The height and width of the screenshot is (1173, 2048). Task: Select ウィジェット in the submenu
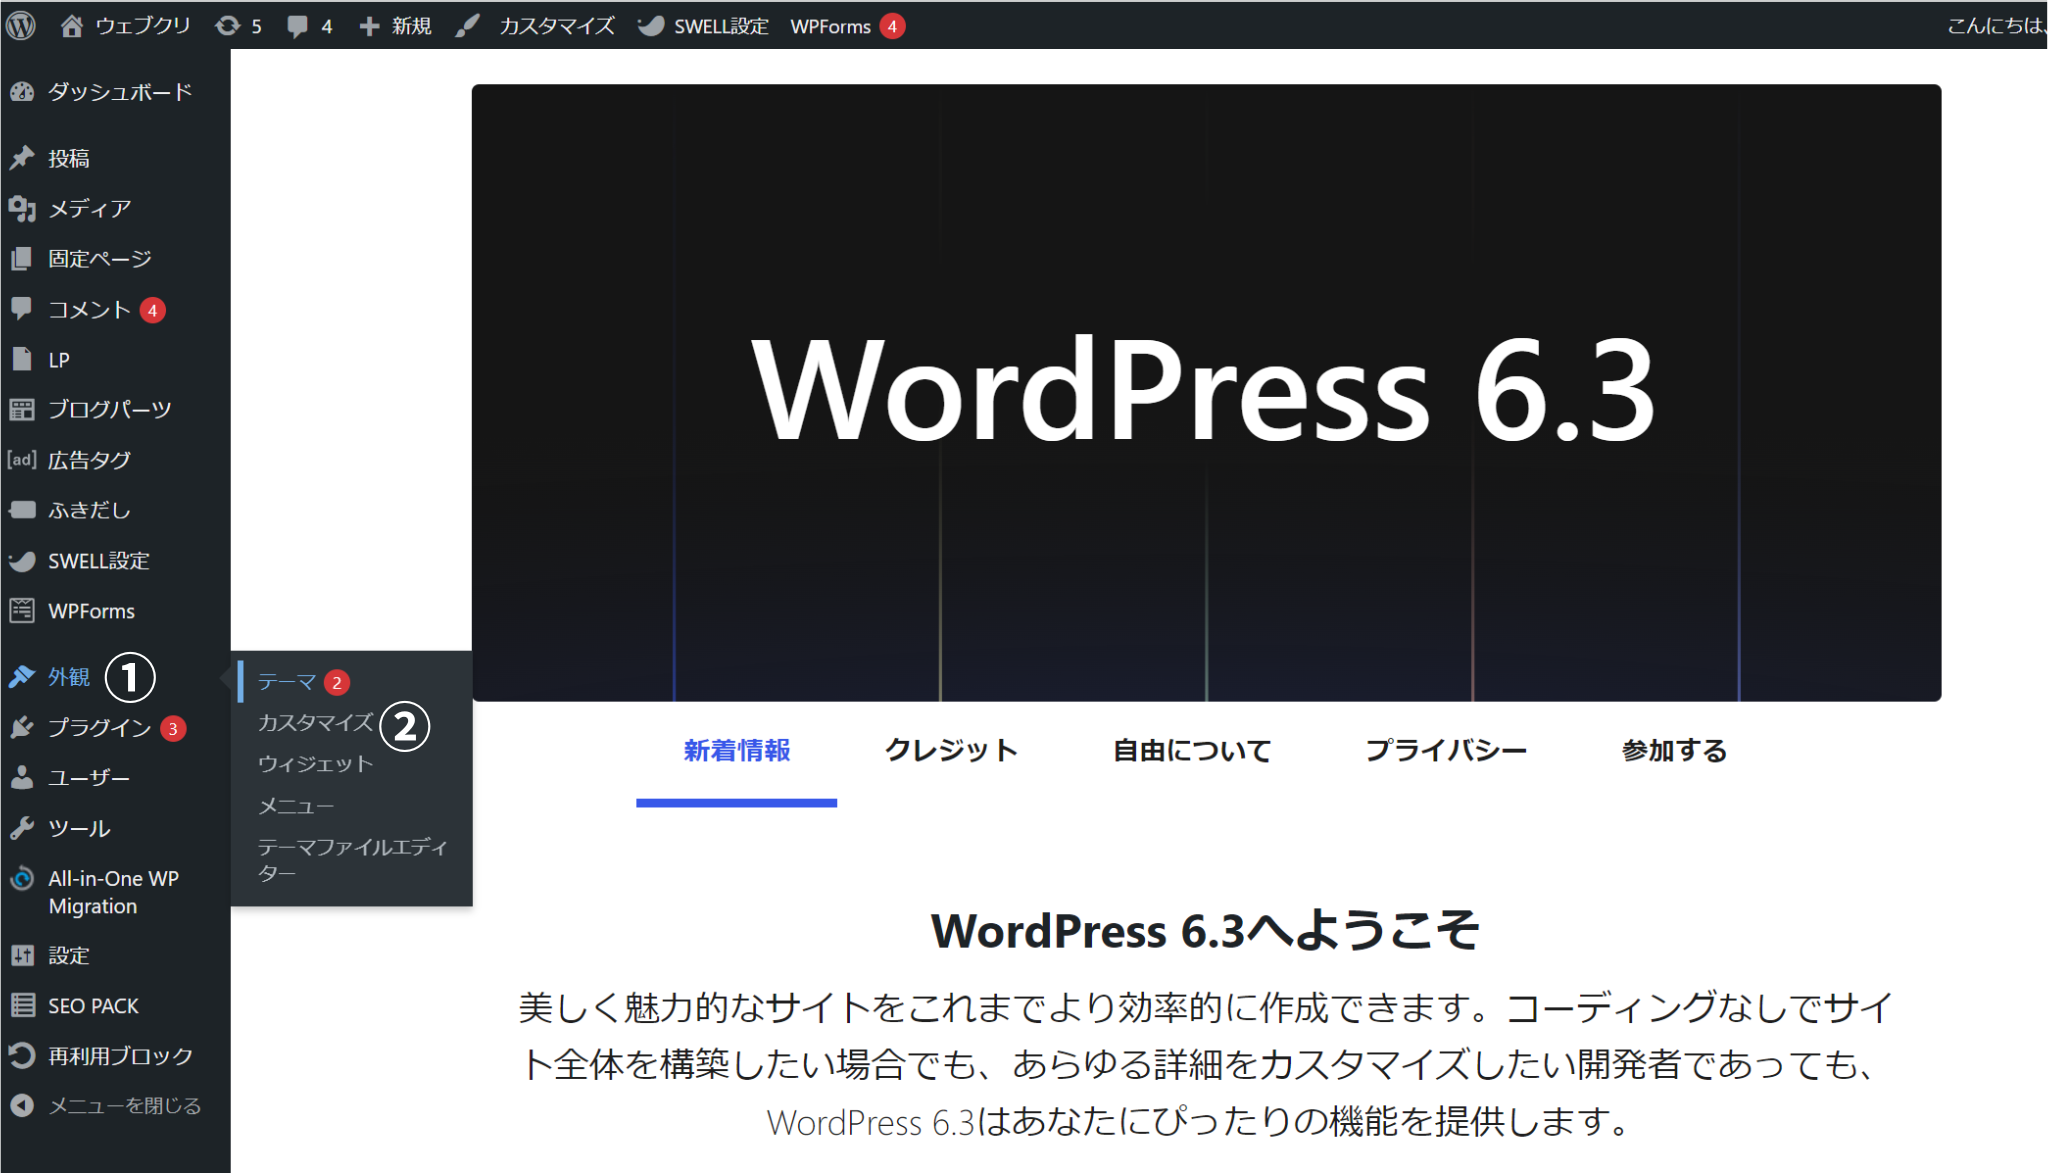click(316, 764)
